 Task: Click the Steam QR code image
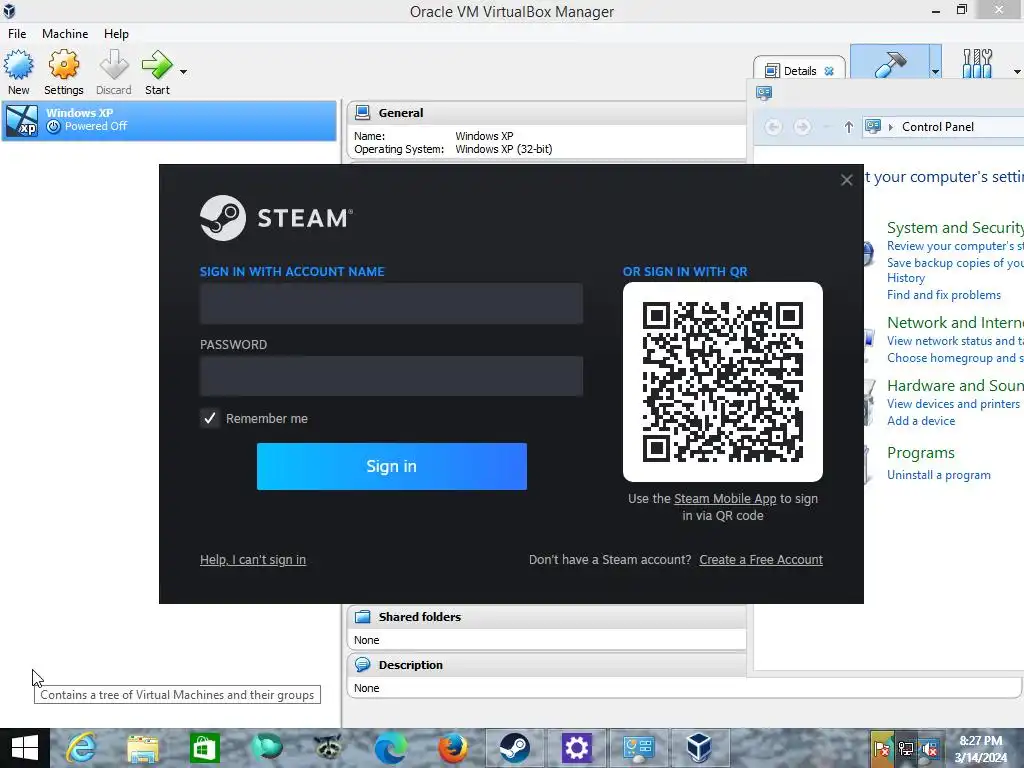723,382
